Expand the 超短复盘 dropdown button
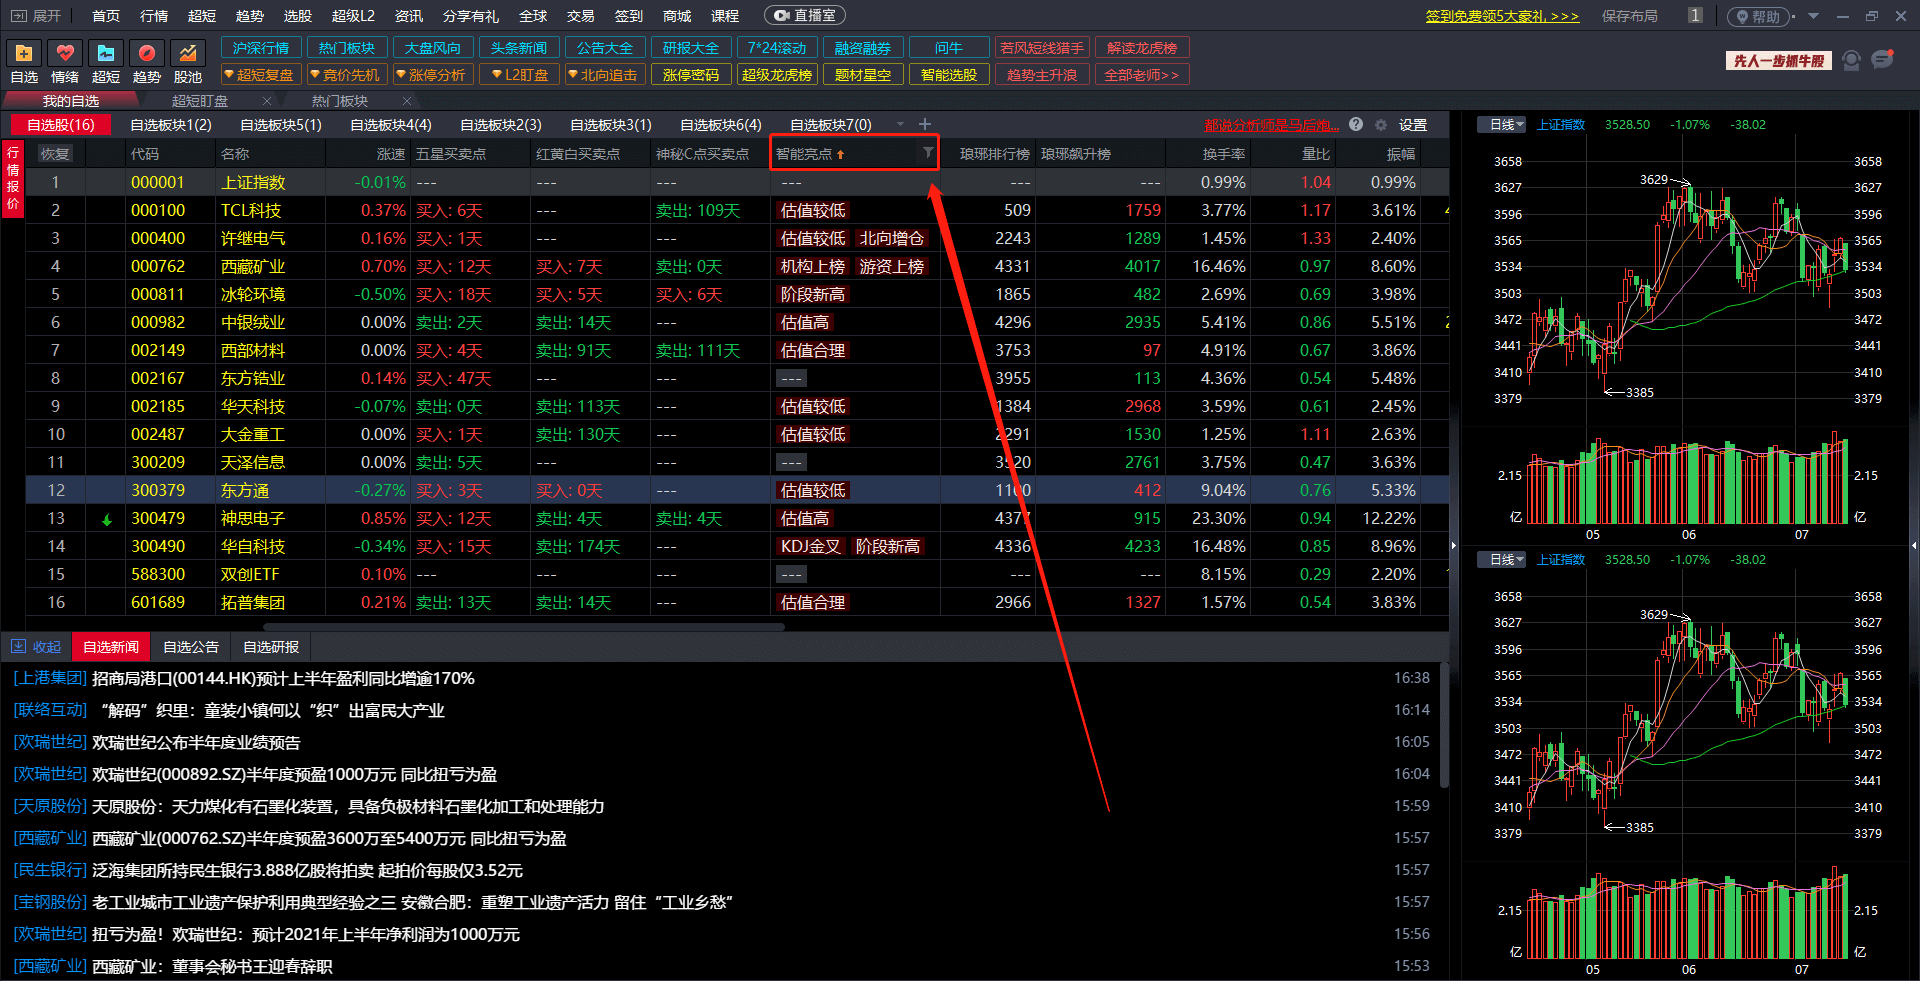 coord(260,75)
